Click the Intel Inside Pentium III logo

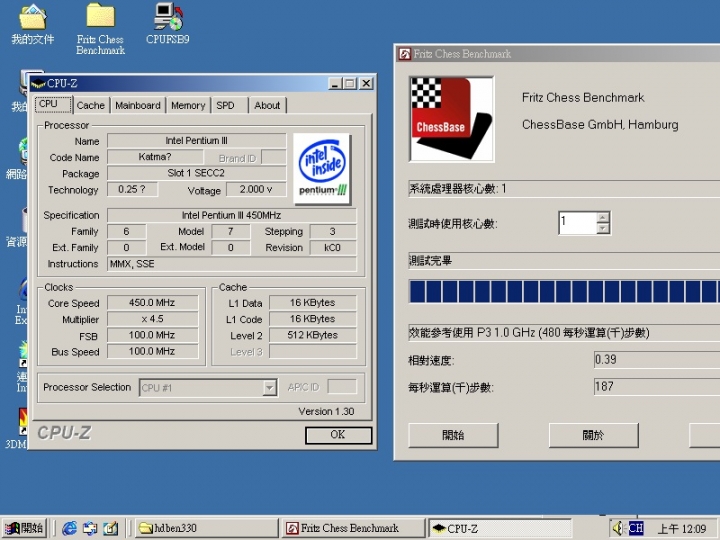322,169
